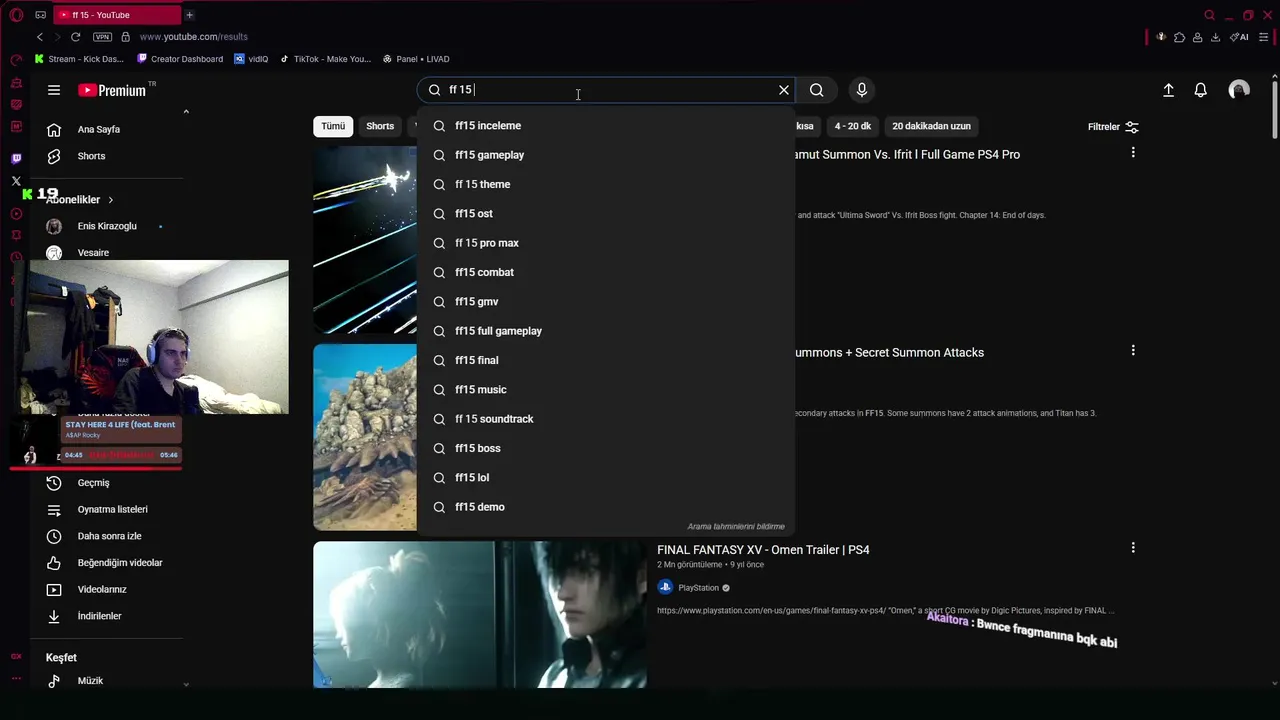This screenshot has height=720, width=1280.
Task: Open TikTok - Make You... bookmark
Action: [x=325, y=59]
